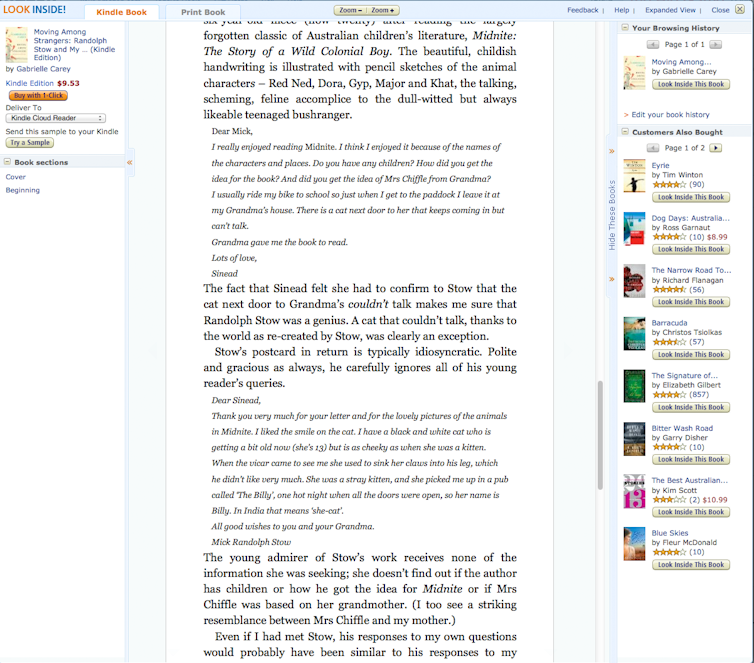Screen dimensions: 754x663
Task: Open the Moving Among Strangers title link in left panel
Action: point(74,45)
